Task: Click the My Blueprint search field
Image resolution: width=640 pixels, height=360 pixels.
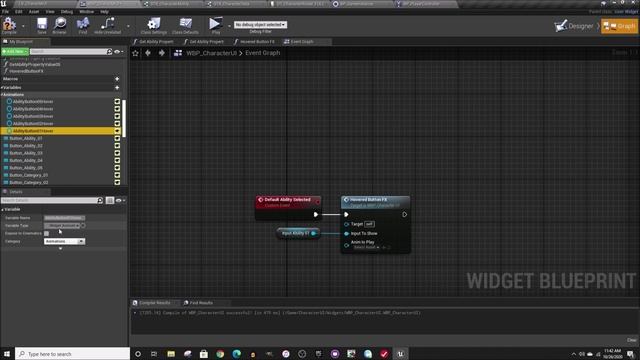Action: [x=70, y=51]
